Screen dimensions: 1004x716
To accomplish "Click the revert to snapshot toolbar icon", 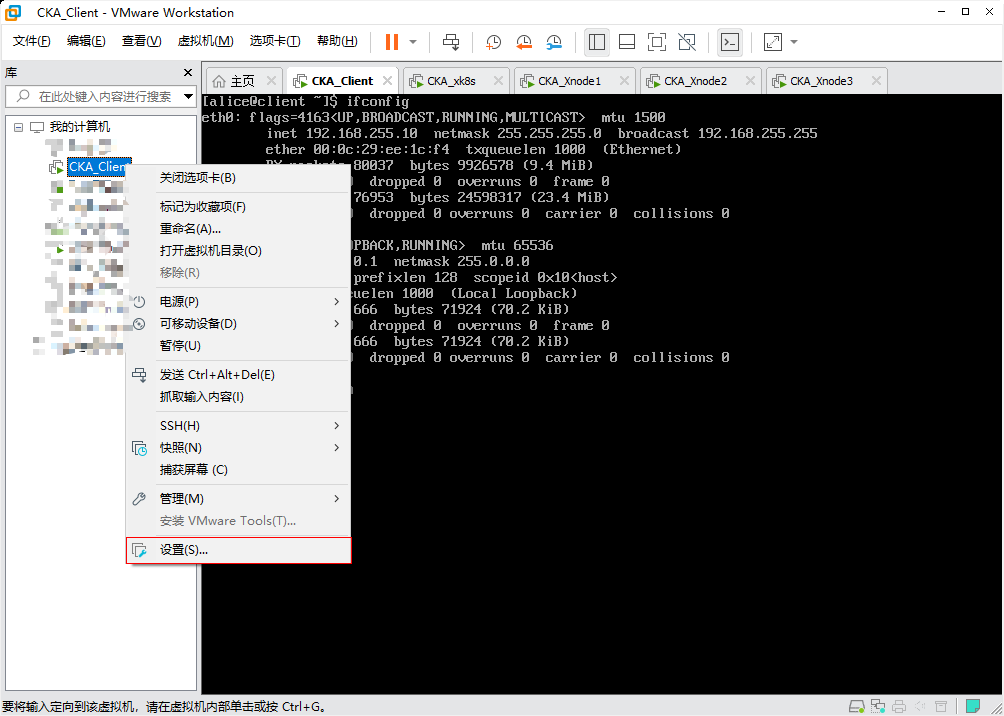I will click(524, 42).
